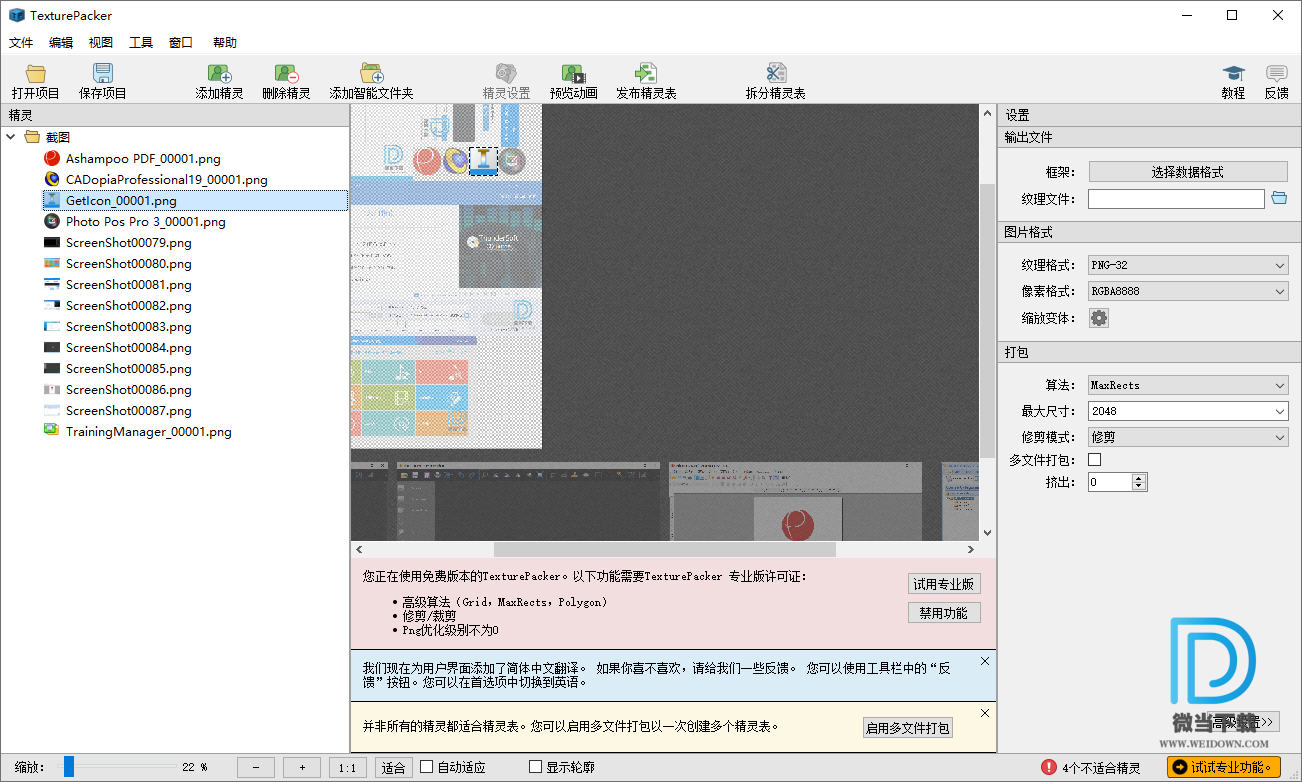Click the 打开项目 toolbar icon
The image size is (1302, 782).
tap(36, 73)
